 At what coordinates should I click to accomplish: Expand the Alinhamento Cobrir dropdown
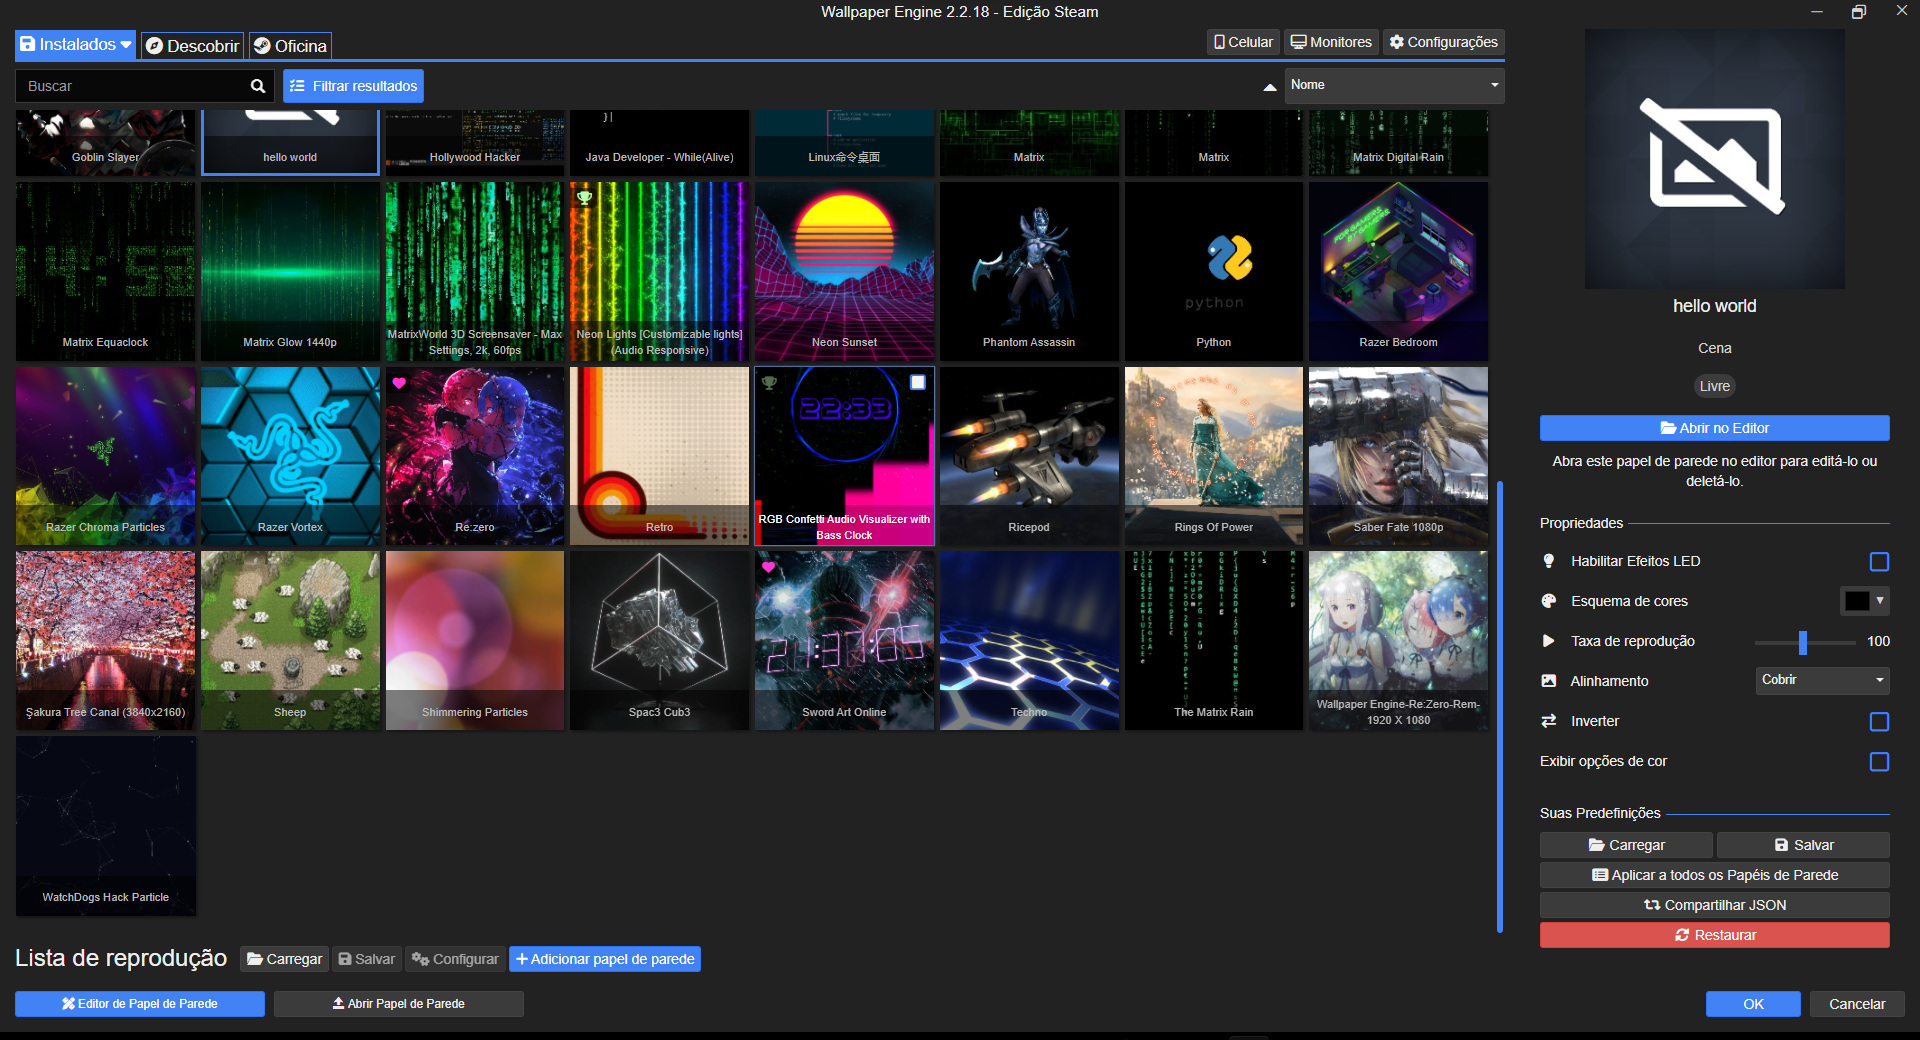(x=1822, y=680)
